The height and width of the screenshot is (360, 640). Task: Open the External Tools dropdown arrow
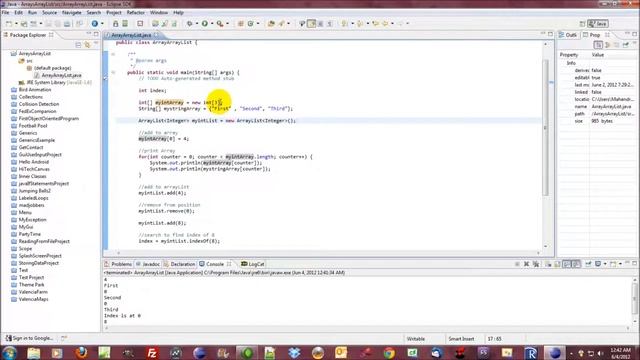227,24
